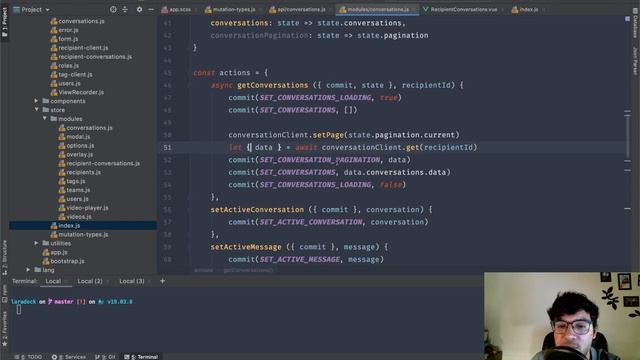This screenshot has width=640, height=360.
Task: Toggle the npm tool window side button
Action: (x=4, y=294)
